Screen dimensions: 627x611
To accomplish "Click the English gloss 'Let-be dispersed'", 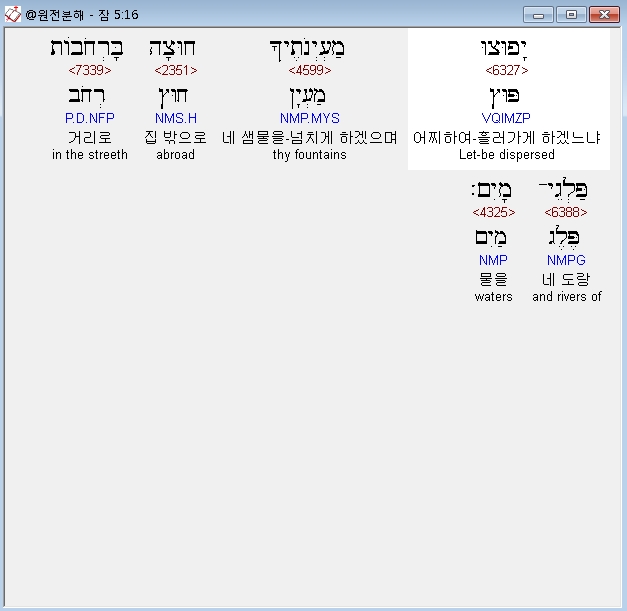I will (x=507, y=155).
